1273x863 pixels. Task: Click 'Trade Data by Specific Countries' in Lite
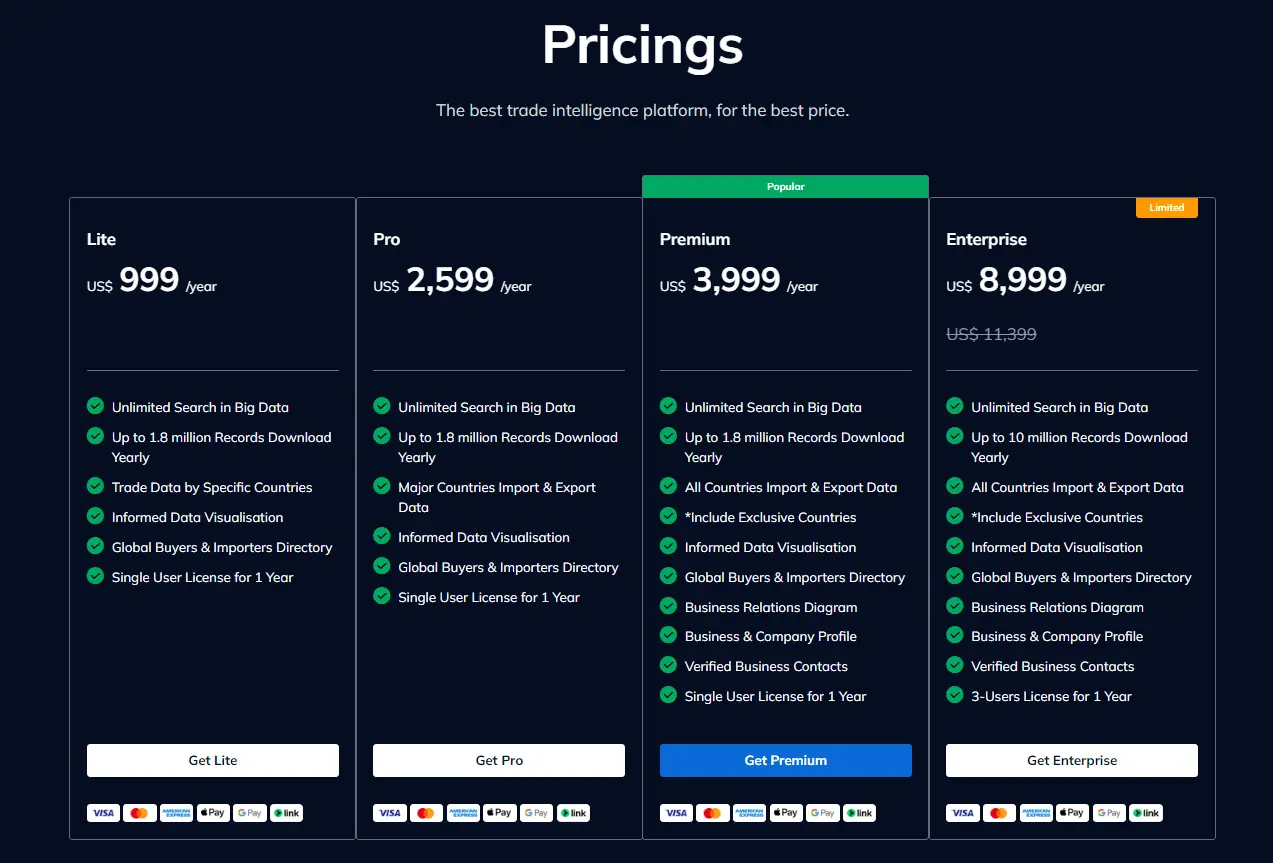(212, 487)
